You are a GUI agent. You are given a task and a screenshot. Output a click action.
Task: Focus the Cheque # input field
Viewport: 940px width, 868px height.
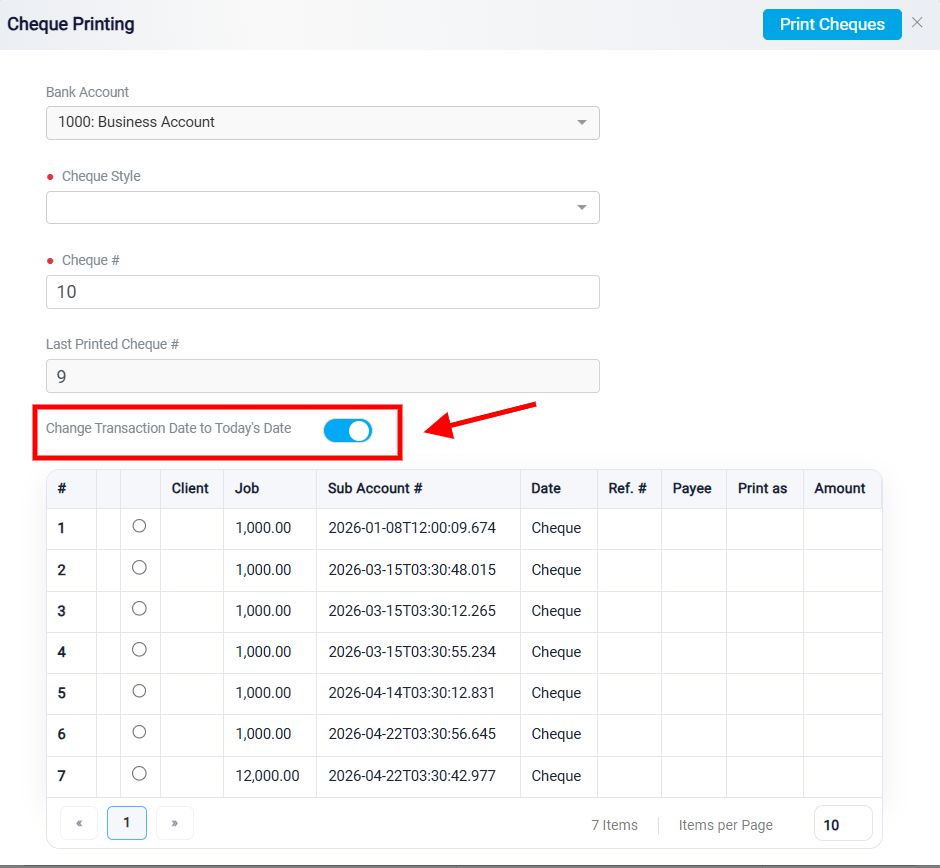click(x=323, y=292)
